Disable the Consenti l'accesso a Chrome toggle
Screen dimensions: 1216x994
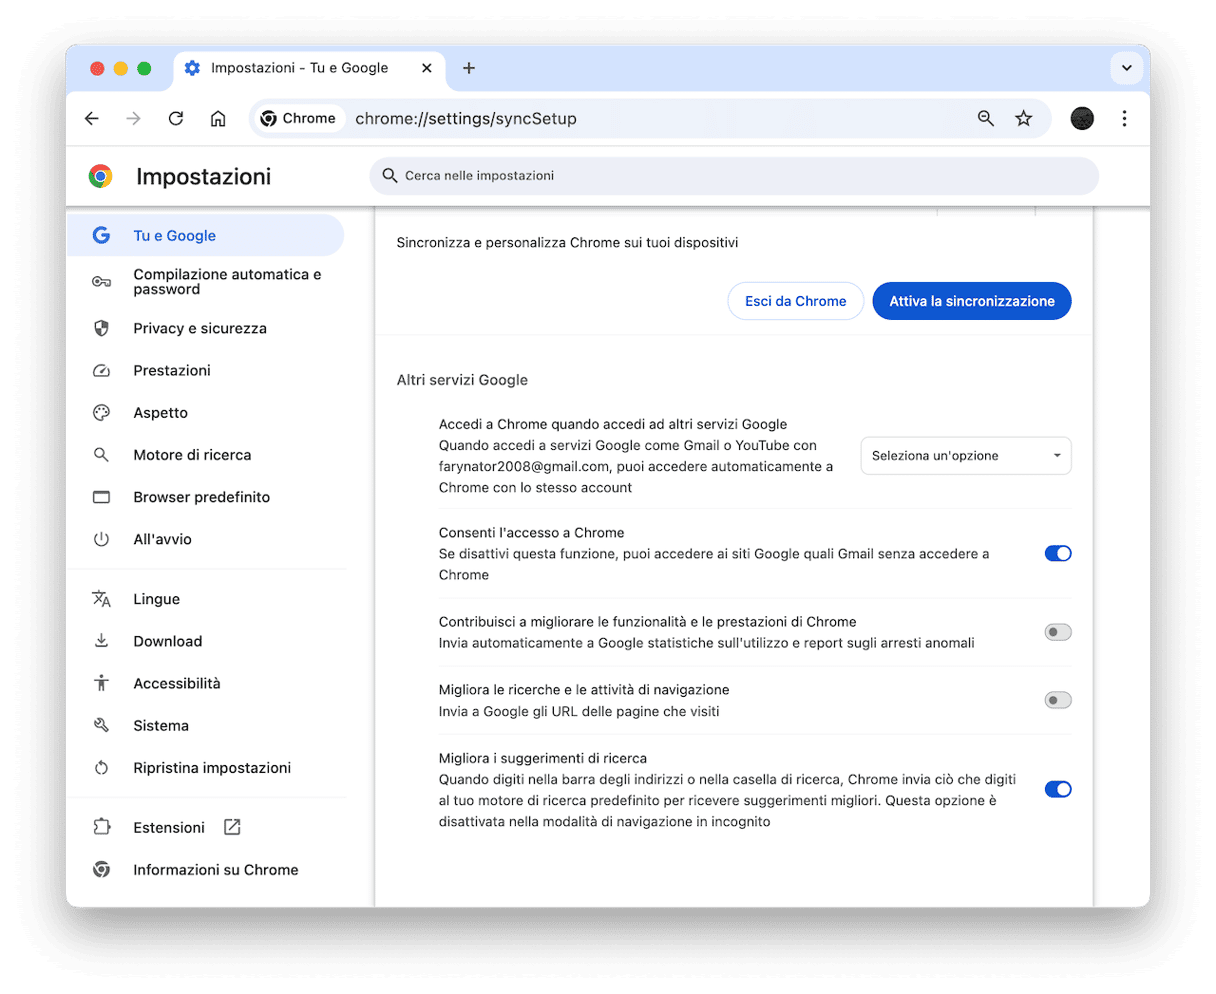(1057, 553)
